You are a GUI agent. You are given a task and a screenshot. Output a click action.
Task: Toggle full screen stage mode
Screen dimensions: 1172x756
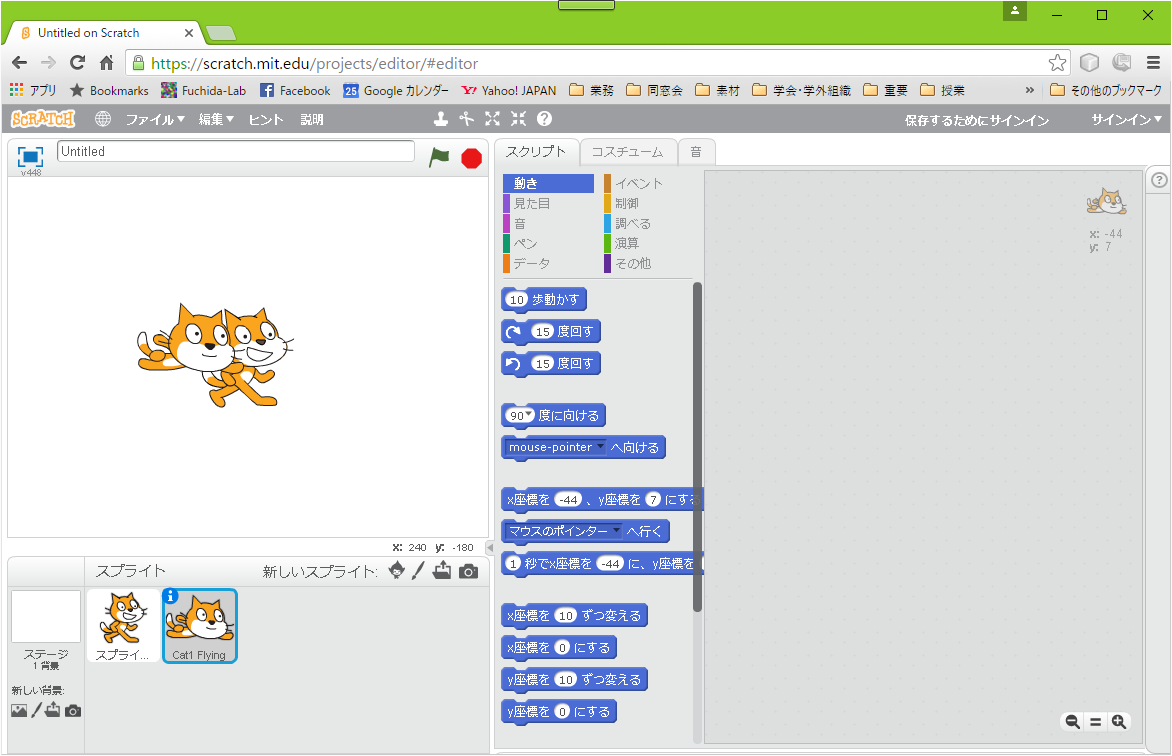30,157
